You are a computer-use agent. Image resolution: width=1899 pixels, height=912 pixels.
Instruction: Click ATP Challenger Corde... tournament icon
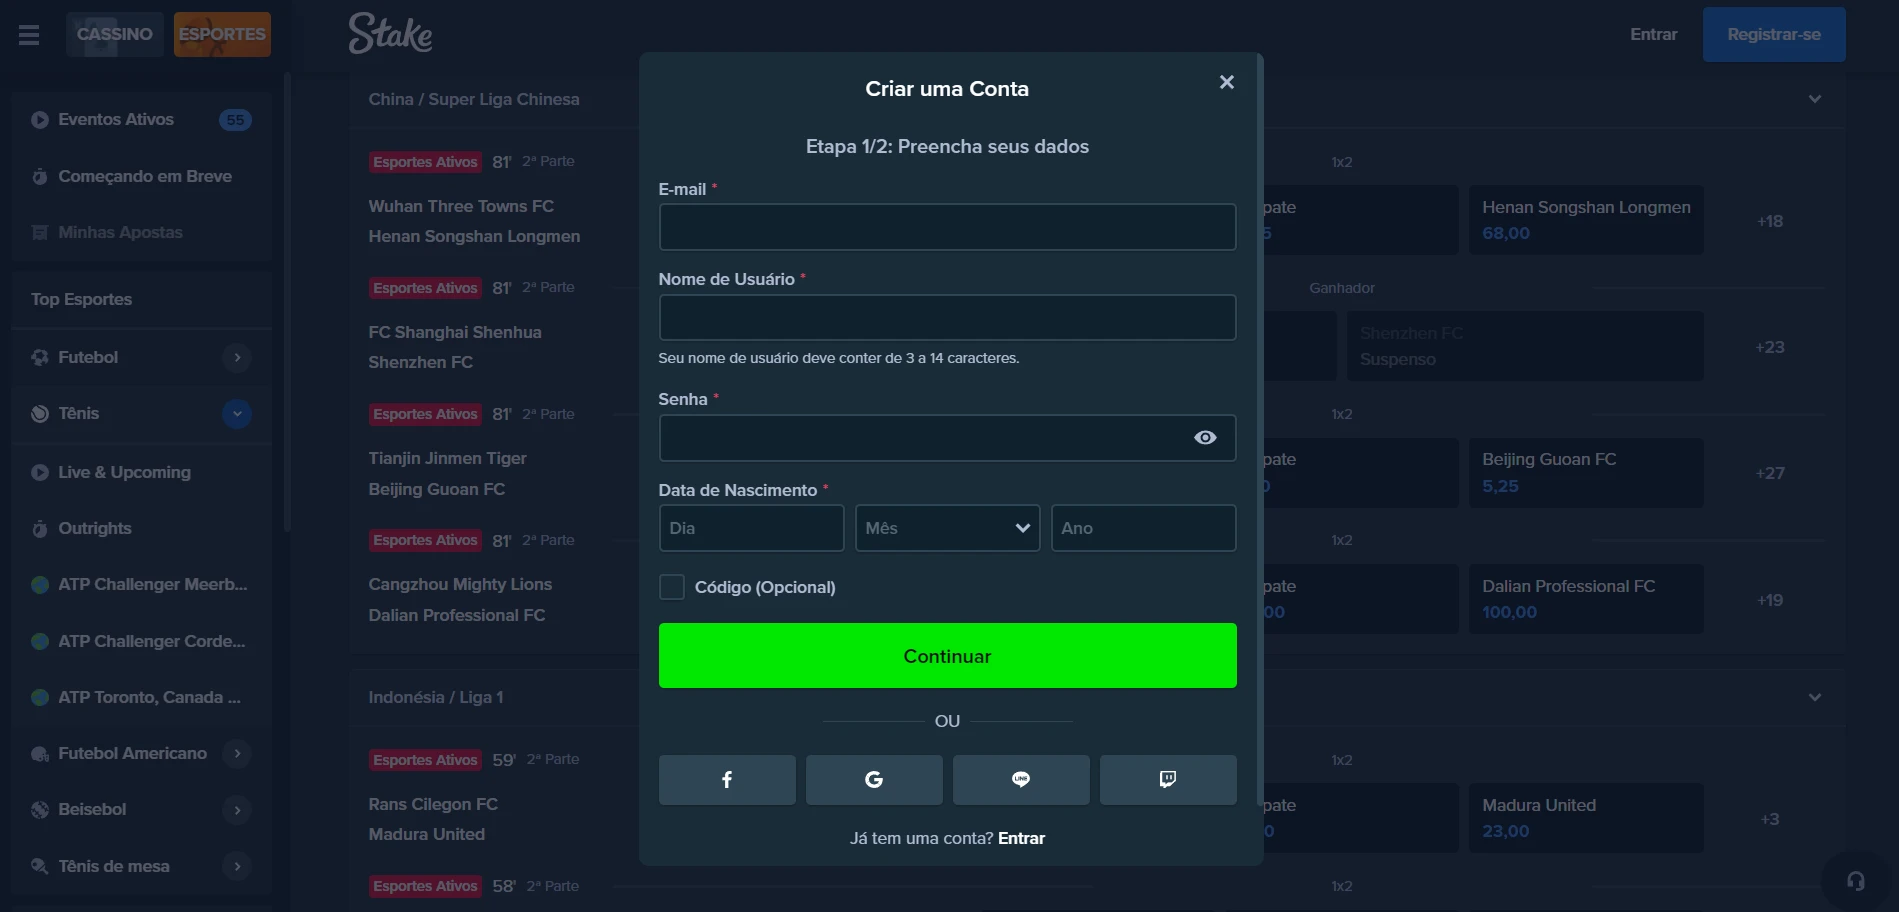(x=40, y=641)
